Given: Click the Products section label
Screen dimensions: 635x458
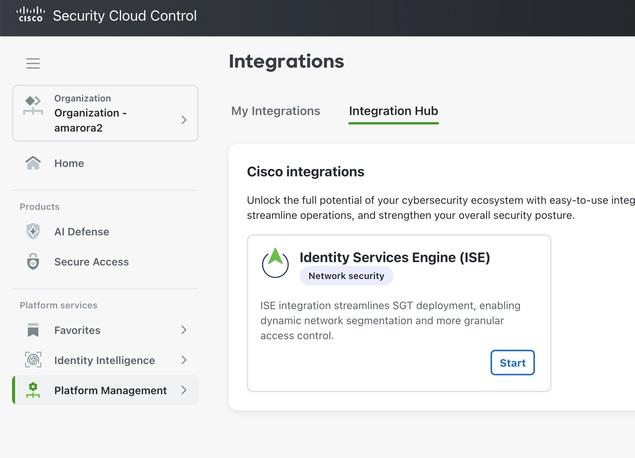Looking at the screenshot, I should click(40, 207).
